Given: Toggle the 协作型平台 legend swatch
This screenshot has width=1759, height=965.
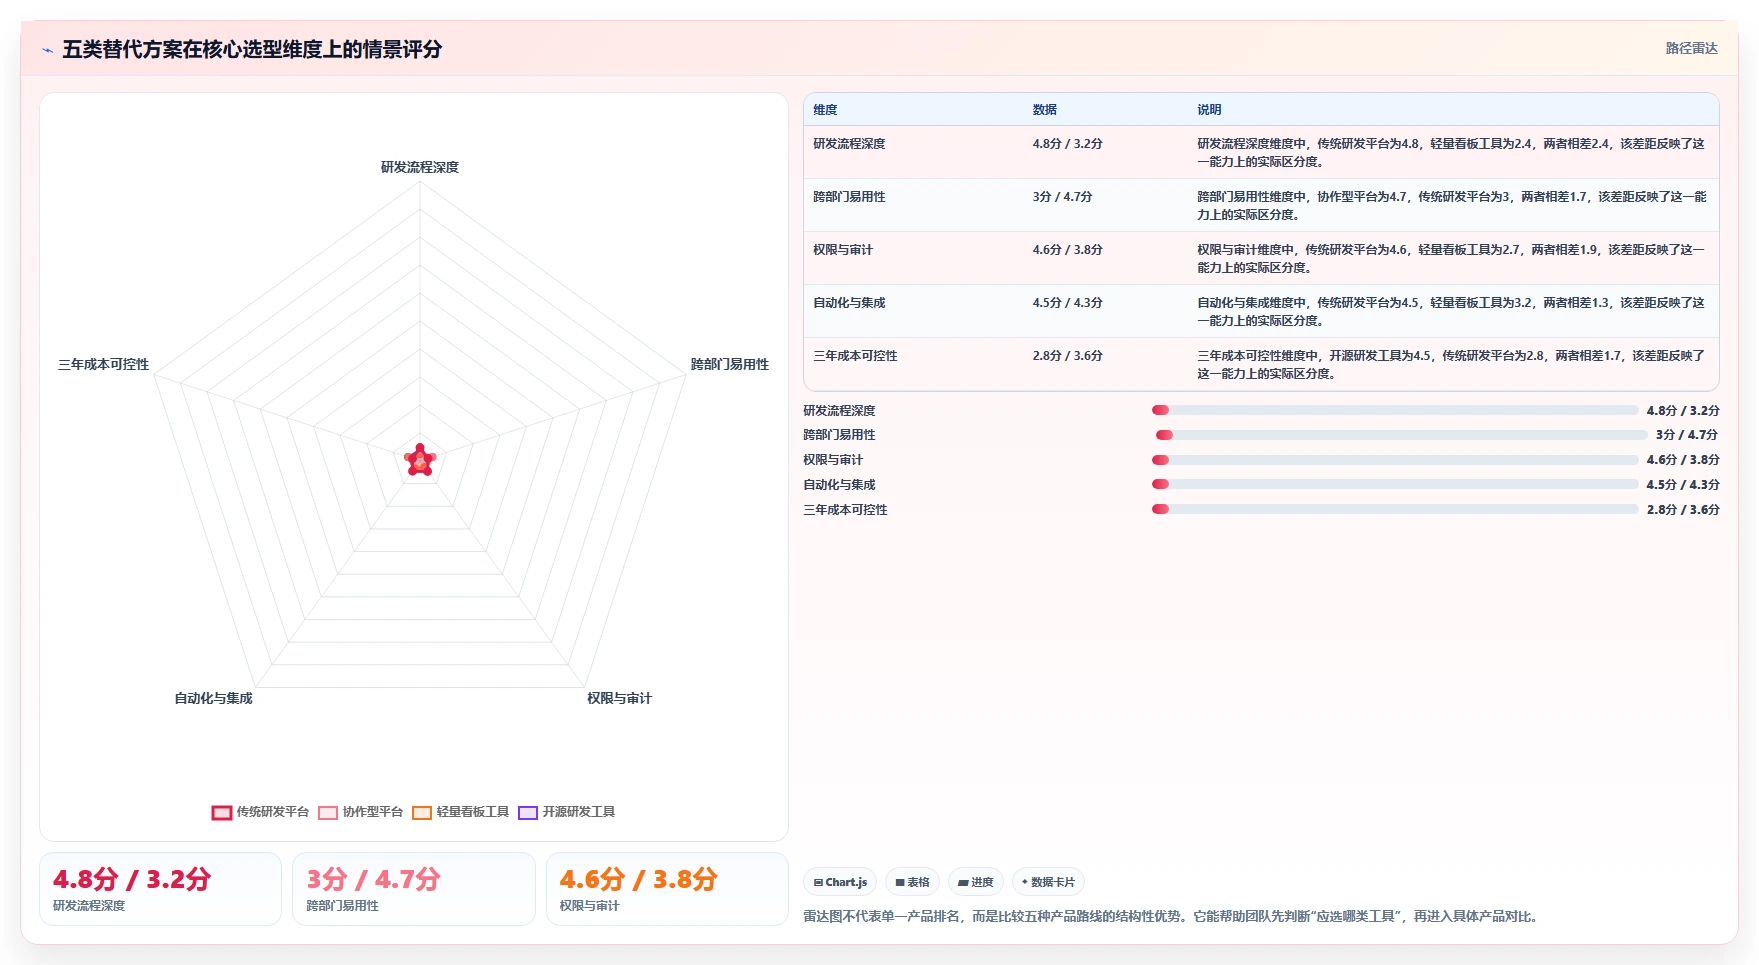Looking at the screenshot, I should (328, 812).
